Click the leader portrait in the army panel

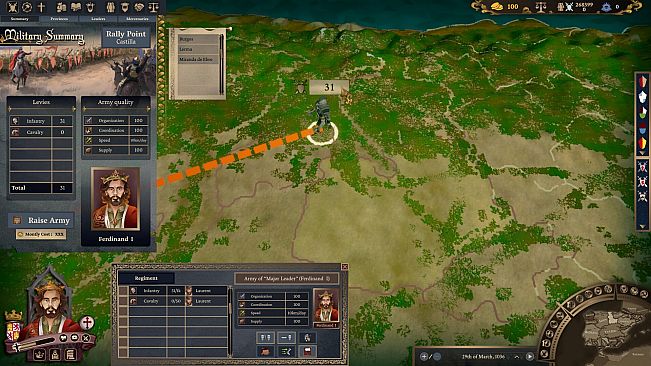[326, 306]
